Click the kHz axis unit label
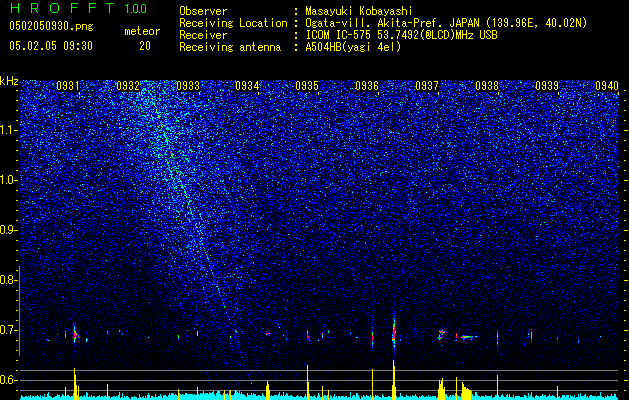Image resolution: width=629 pixels, height=400 pixels. tap(9, 81)
